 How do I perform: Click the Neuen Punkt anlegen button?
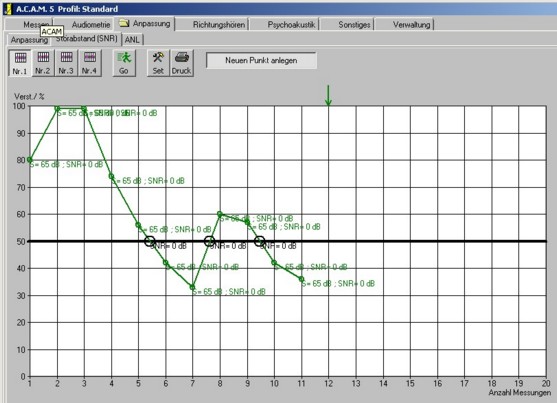pyautogui.click(x=261, y=60)
